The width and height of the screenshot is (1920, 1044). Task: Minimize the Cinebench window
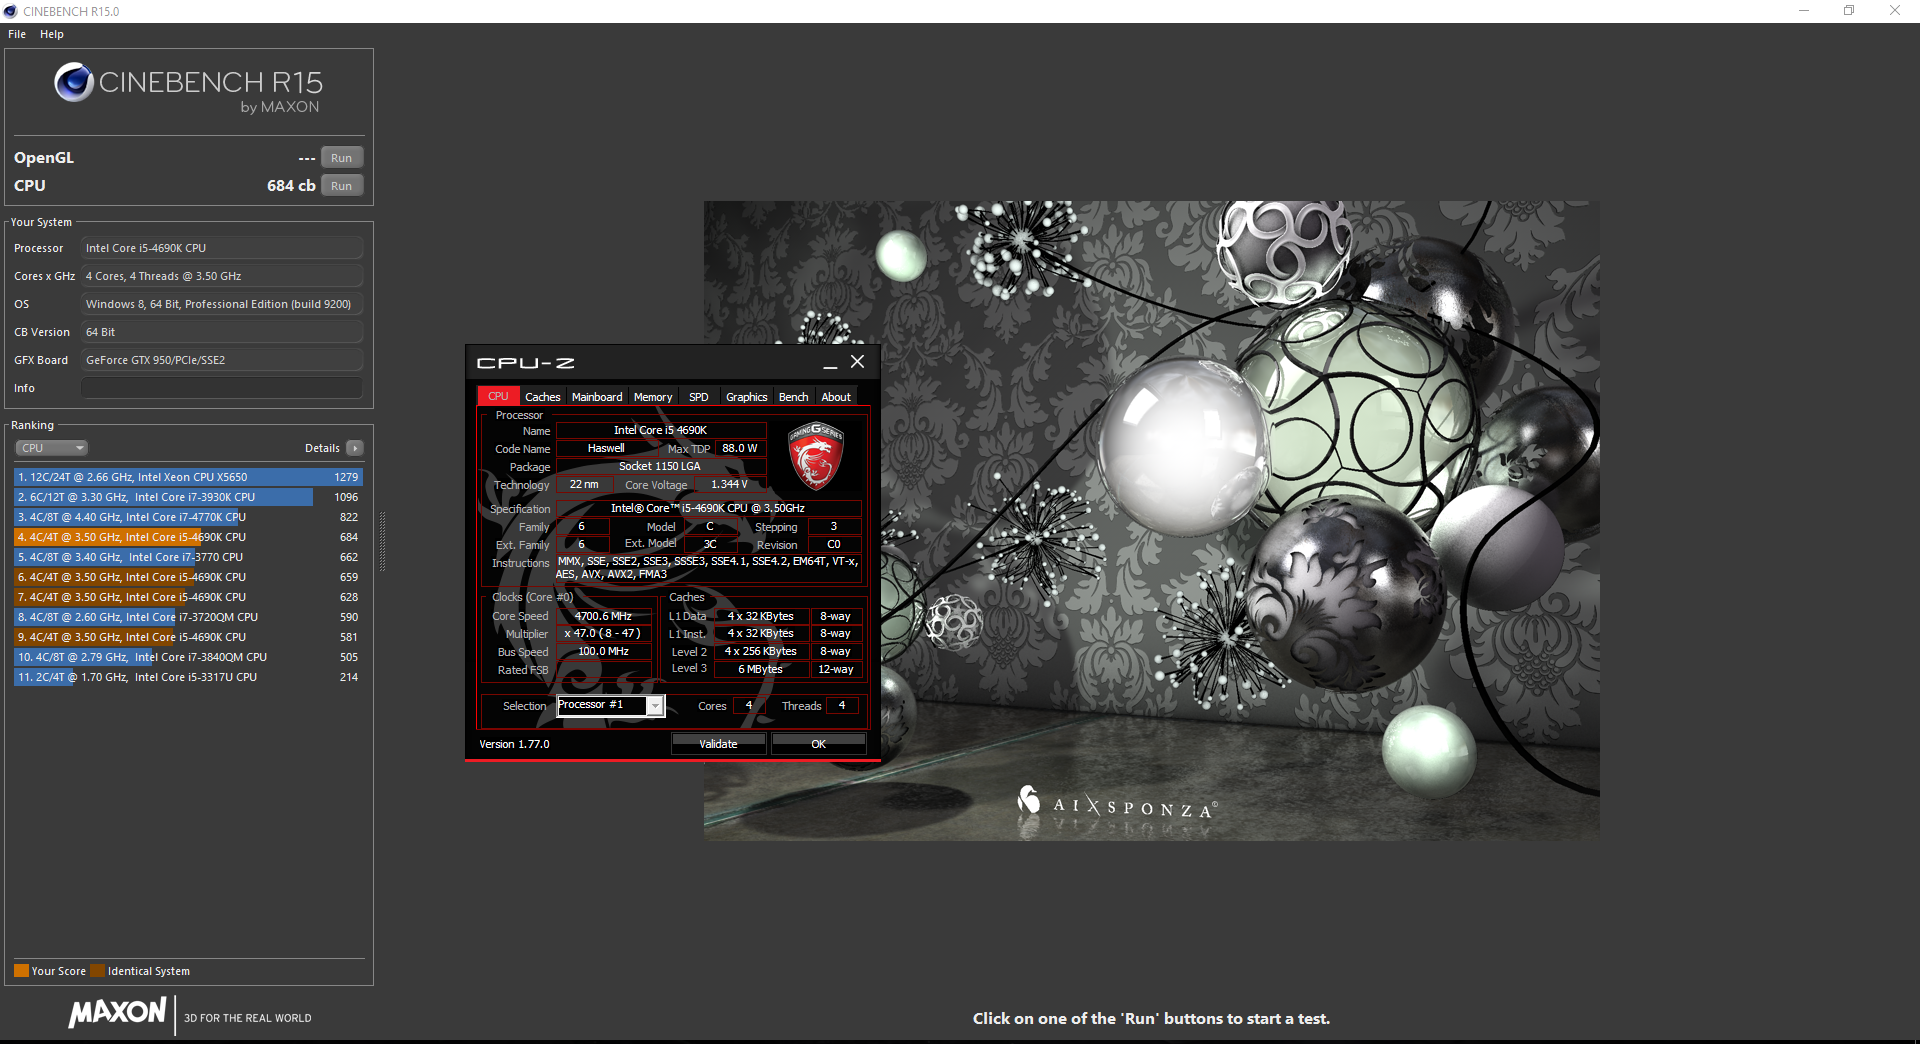[1804, 11]
